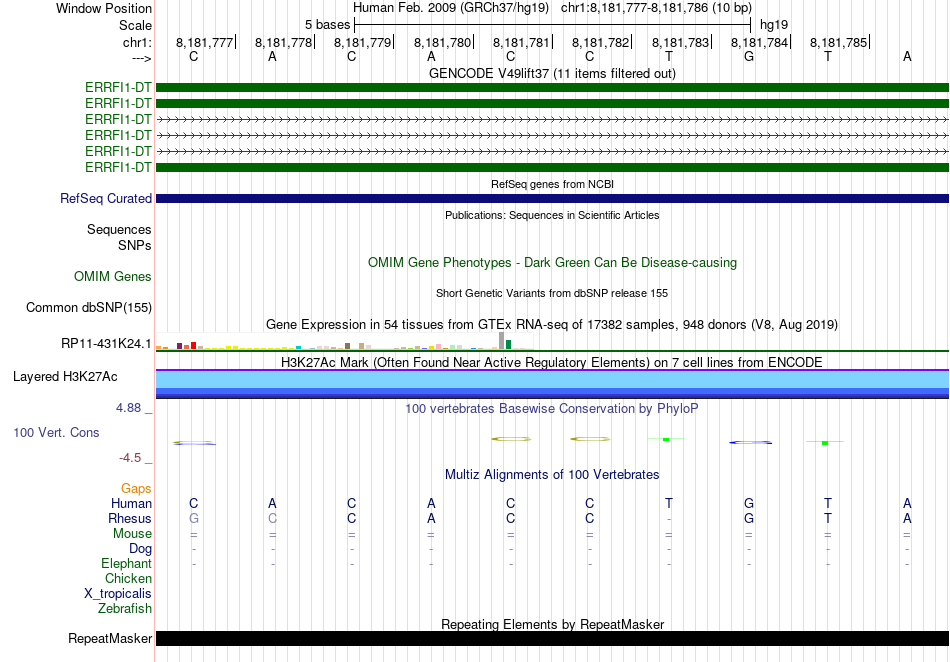Viewport: 950px width, 662px height.
Task: Open Multiz Alignments of 100 Vertebrates title
Action: [552, 474]
